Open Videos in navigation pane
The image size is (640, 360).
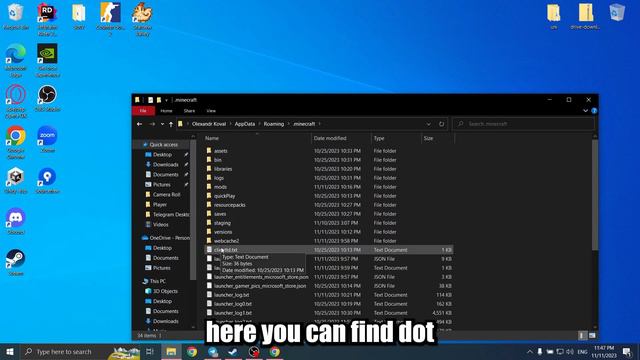[x=160, y=224]
